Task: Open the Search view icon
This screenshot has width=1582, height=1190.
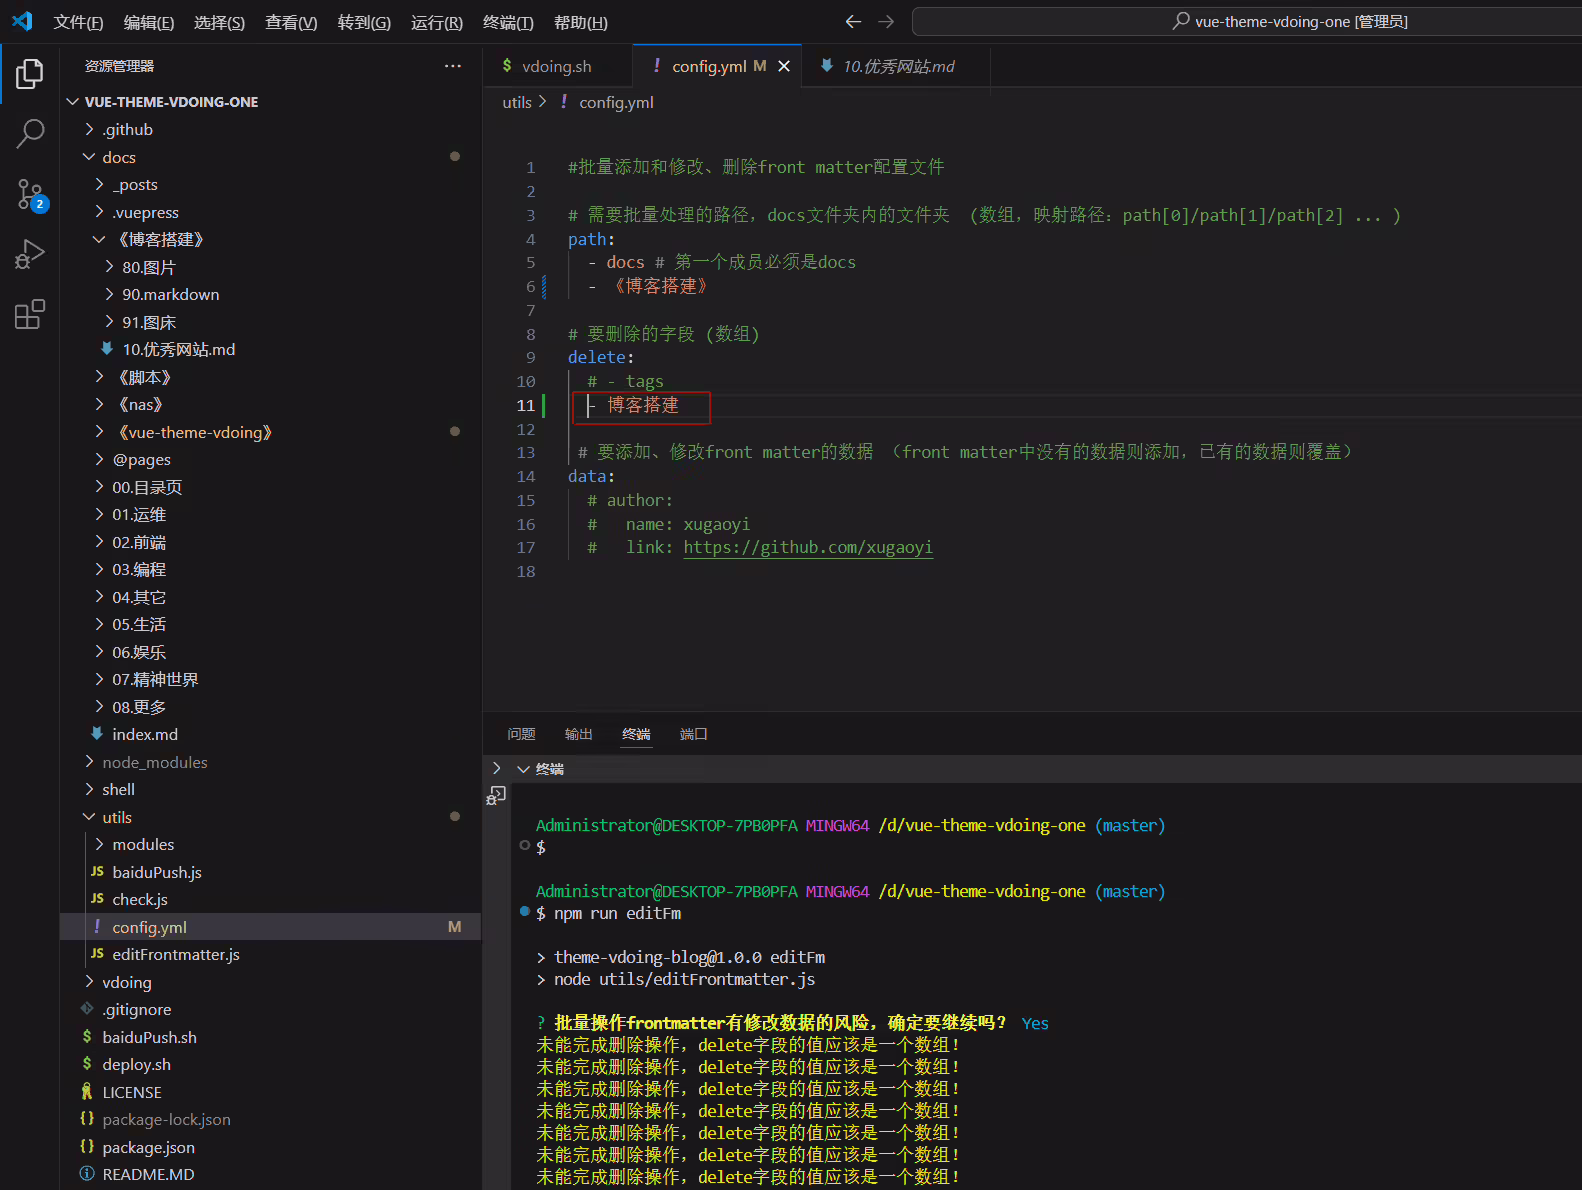Action: (x=30, y=133)
